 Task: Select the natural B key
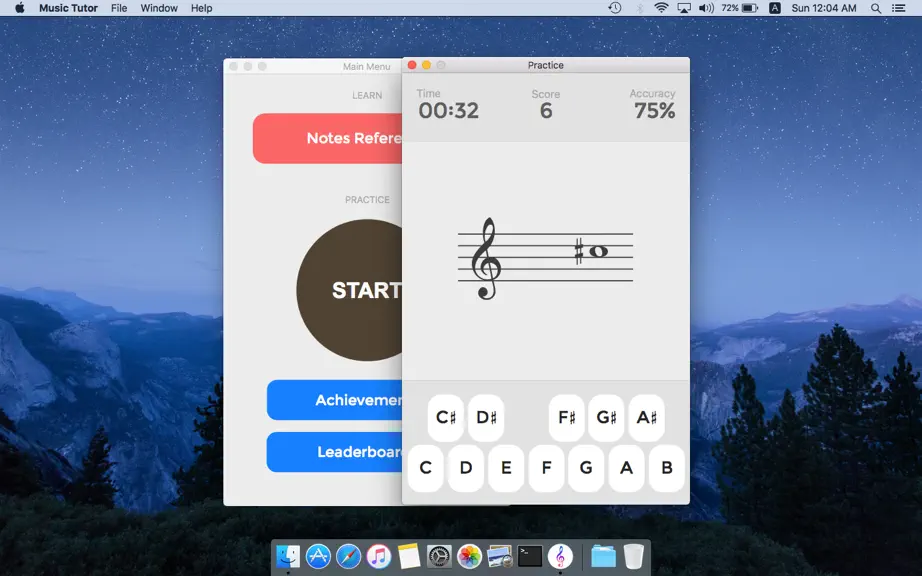pyautogui.click(x=667, y=468)
